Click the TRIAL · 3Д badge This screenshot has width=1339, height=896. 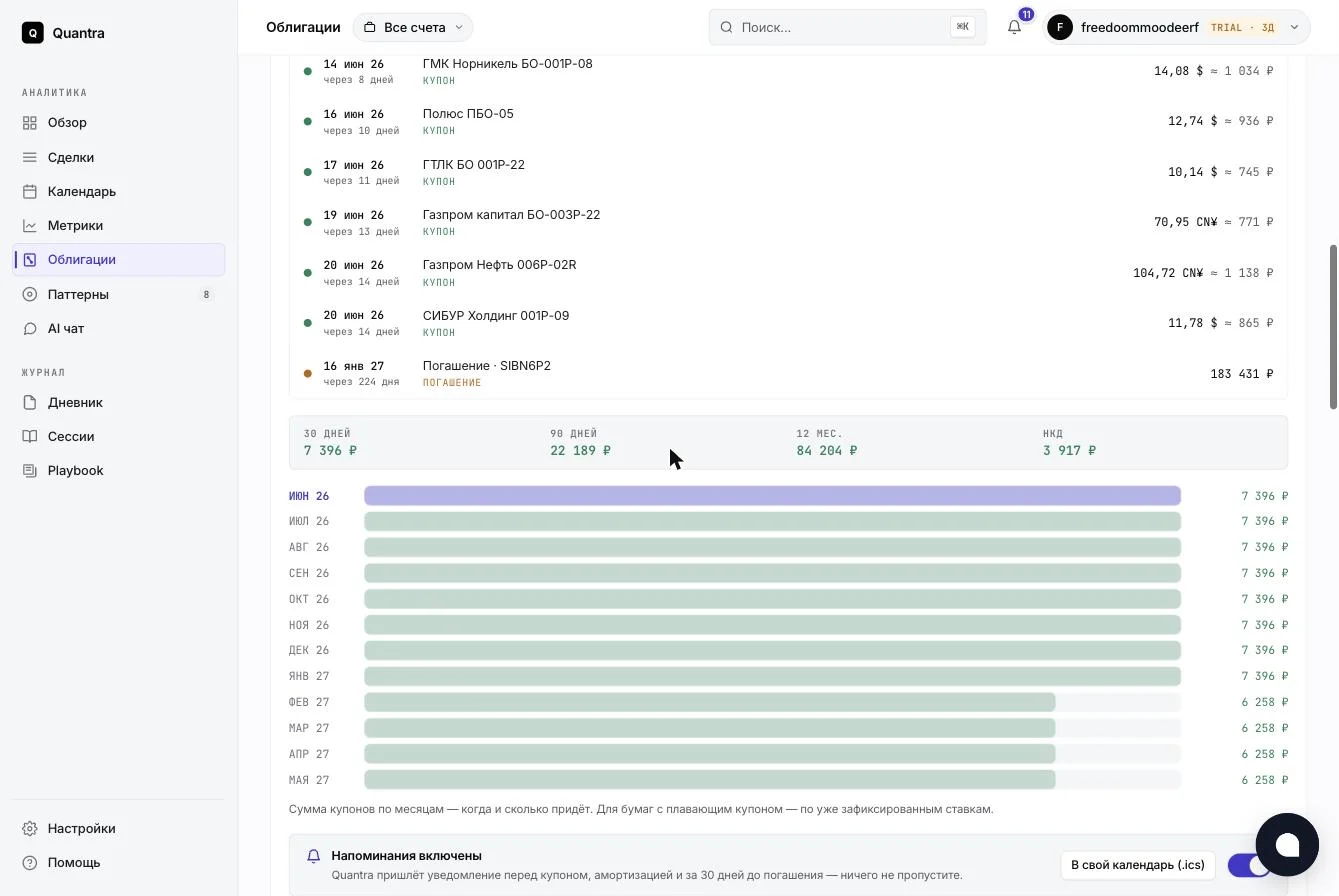[1242, 27]
